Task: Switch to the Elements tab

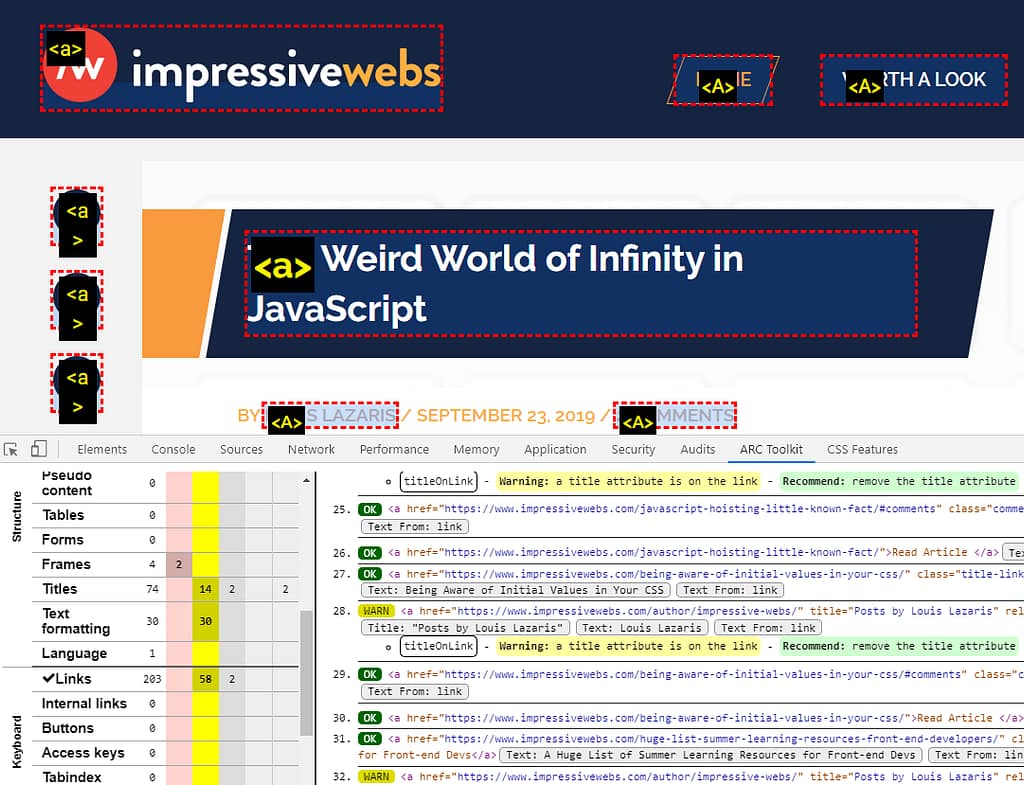Action: coord(102,450)
